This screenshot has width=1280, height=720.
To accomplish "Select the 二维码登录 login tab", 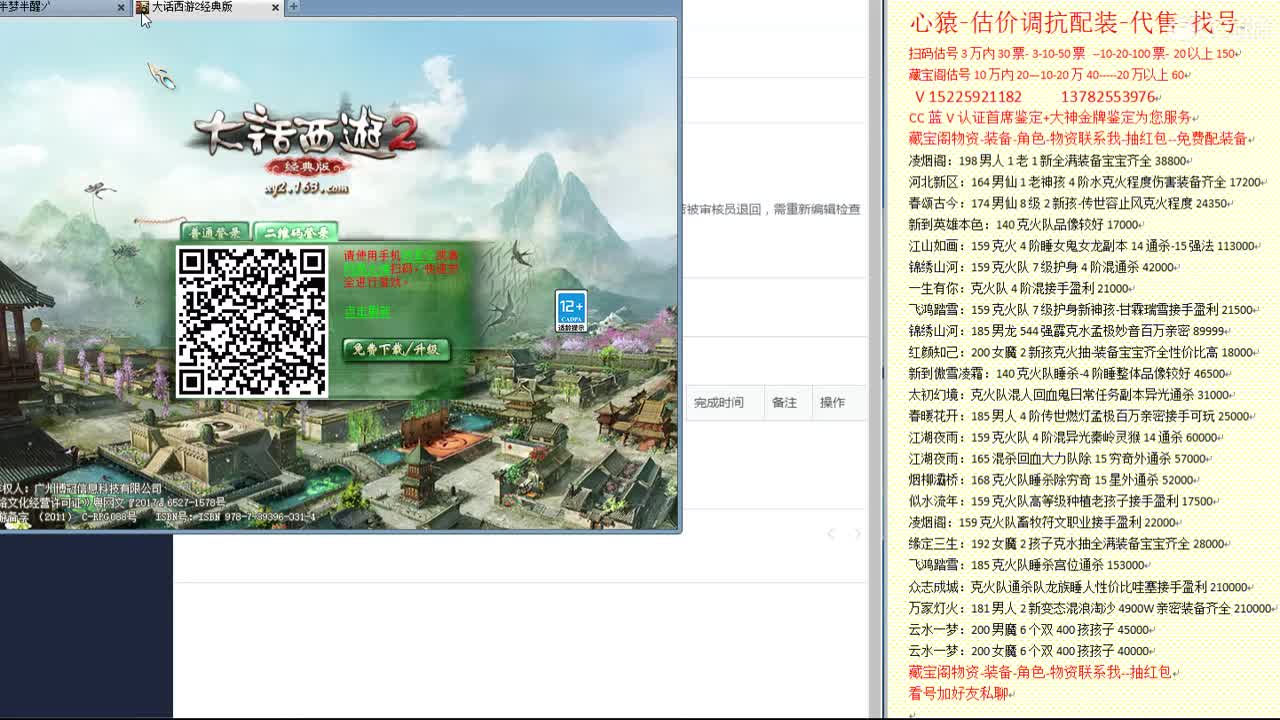I will (x=295, y=233).
